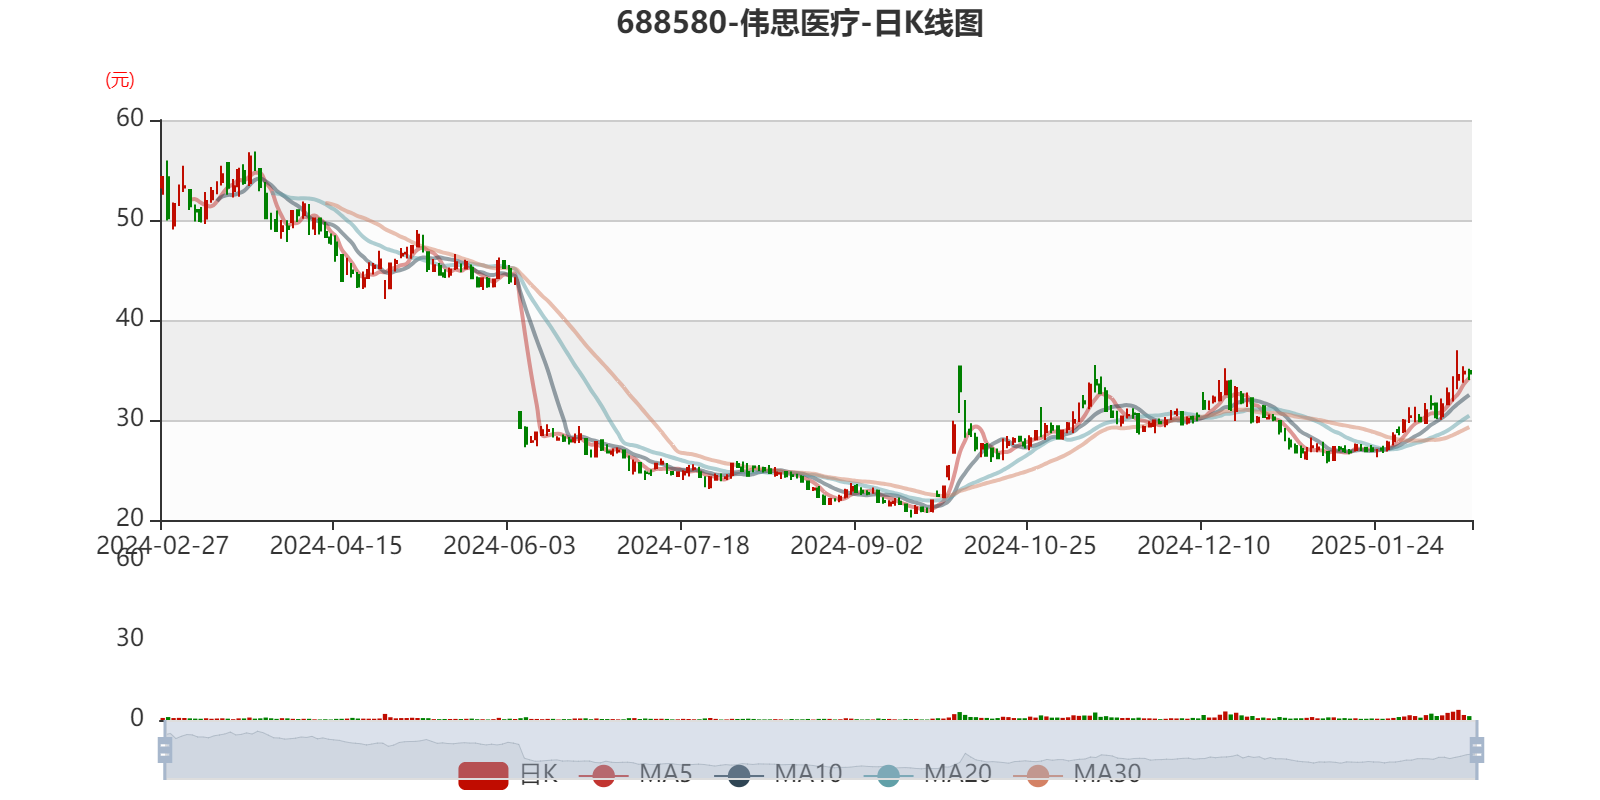Click the 2024-10-25 date axis label
Viewport: 1600px width, 800px height.
click(x=1030, y=546)
